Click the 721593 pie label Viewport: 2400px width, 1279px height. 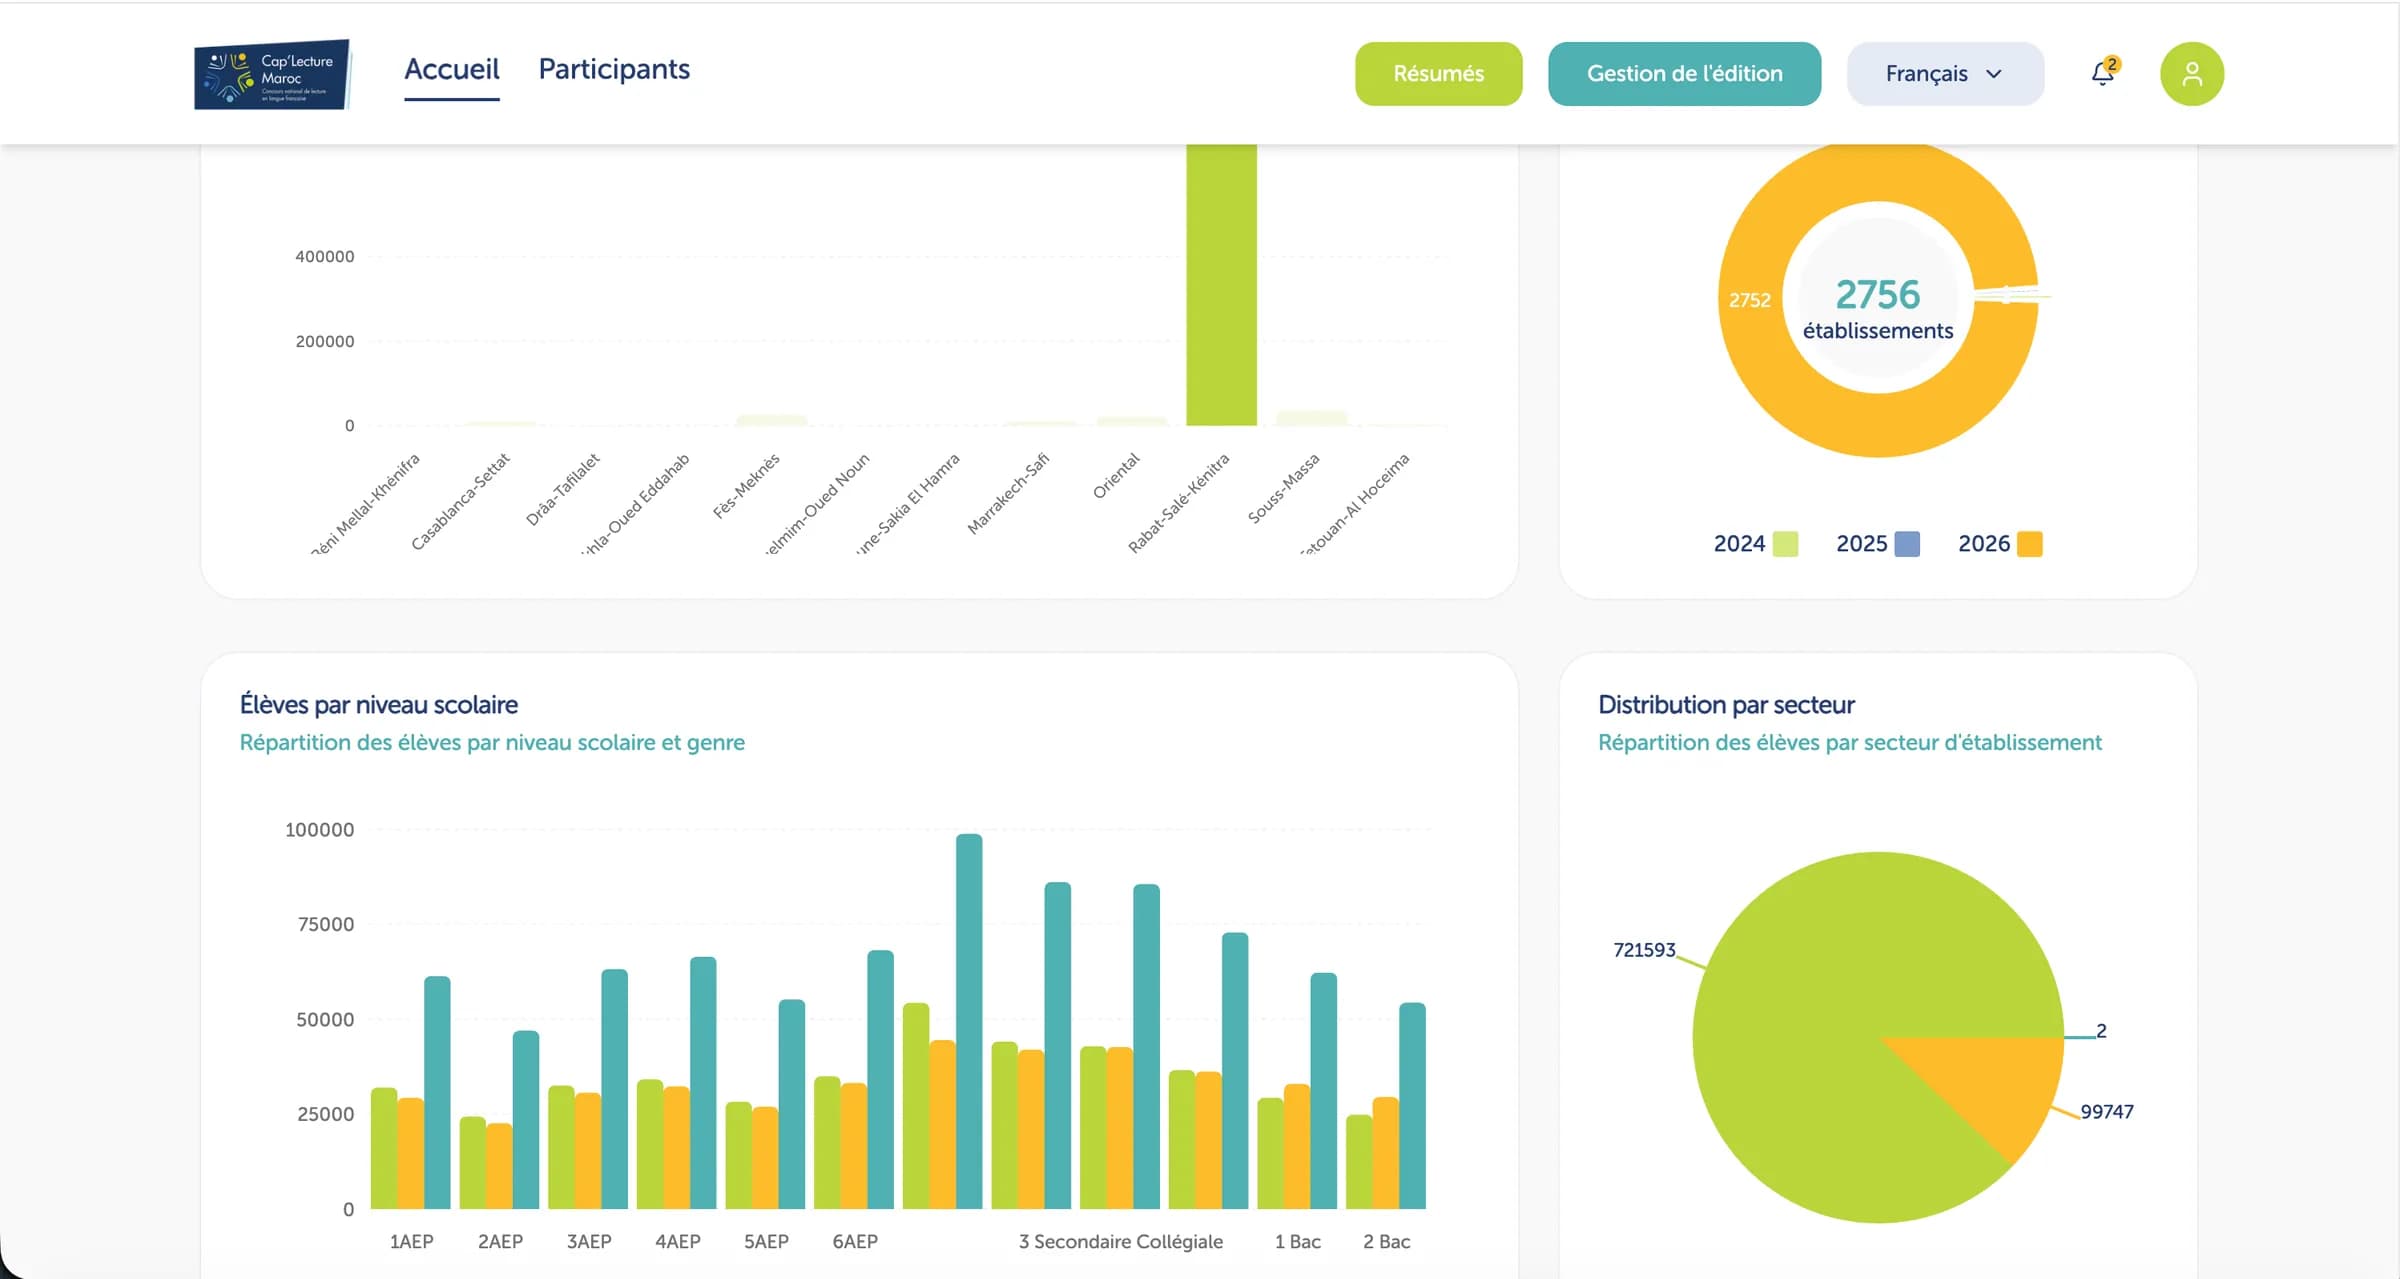tap(1643, 950)
